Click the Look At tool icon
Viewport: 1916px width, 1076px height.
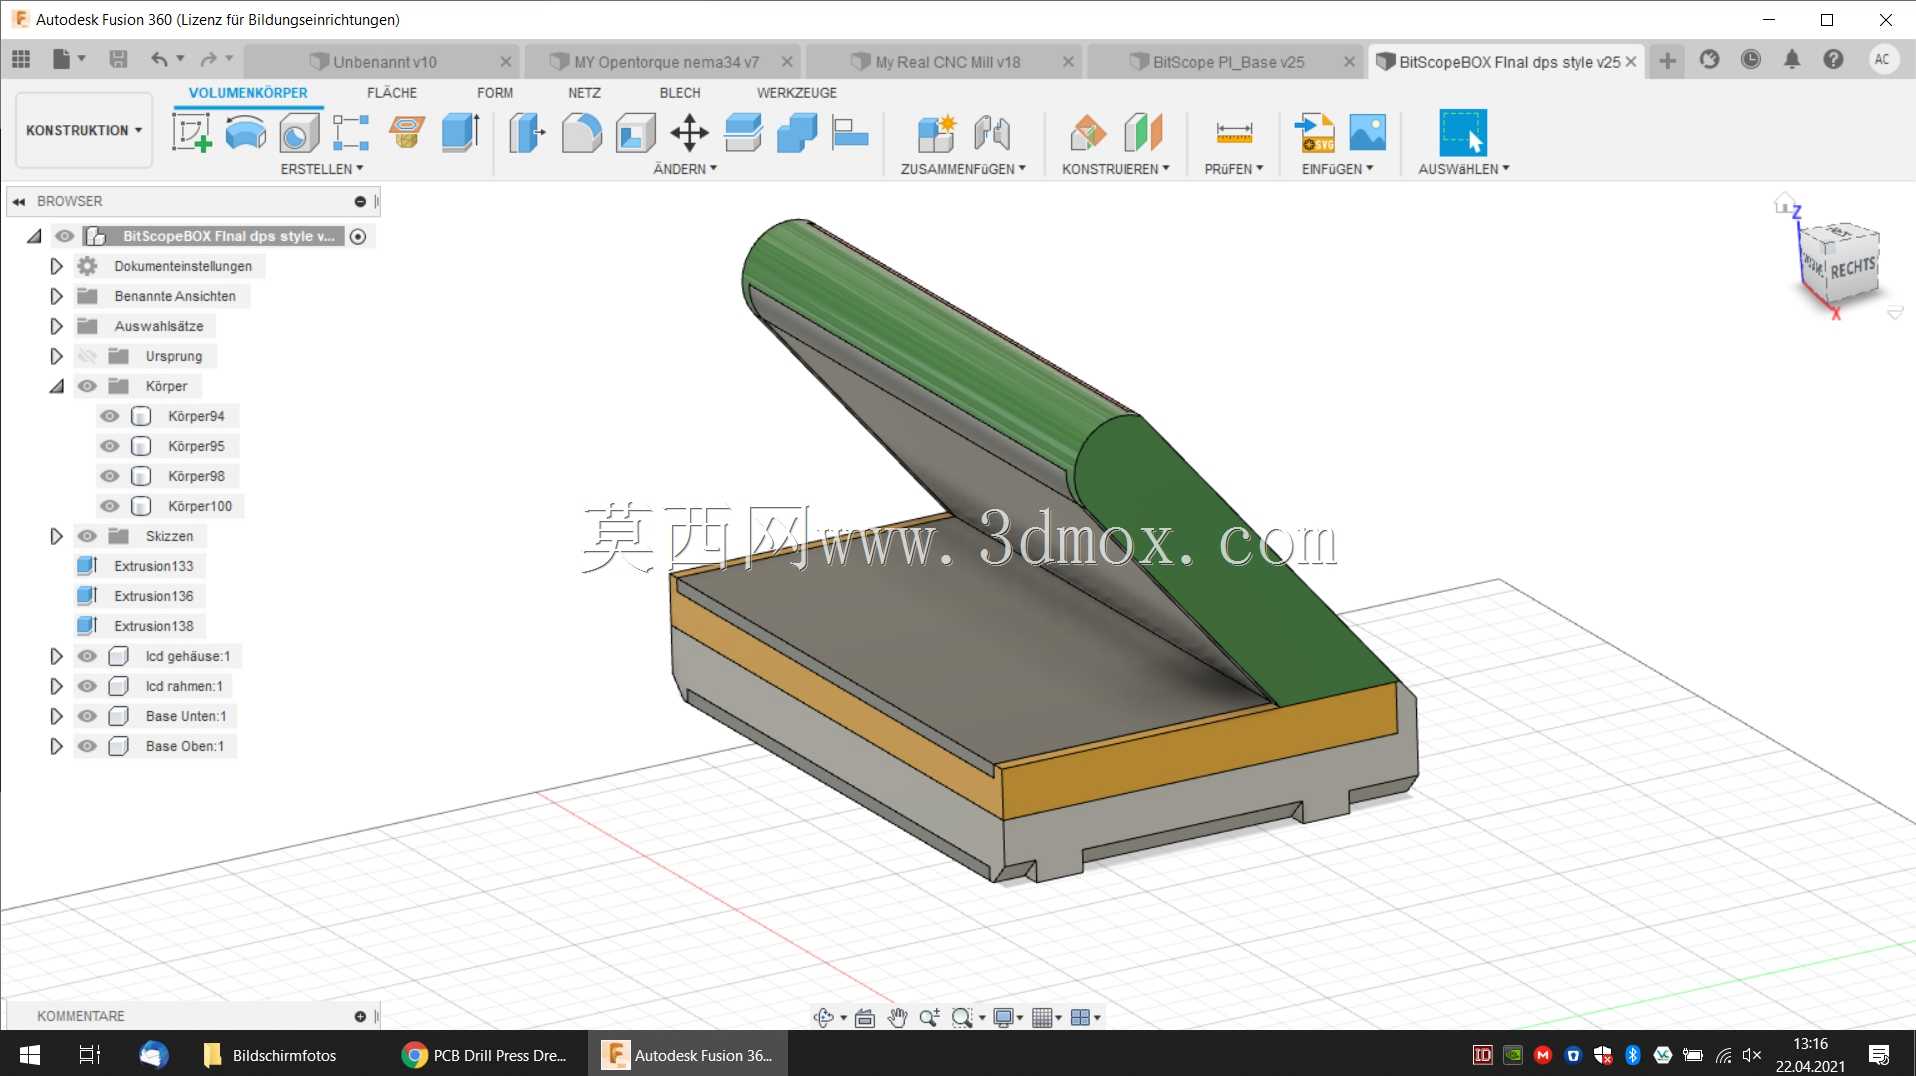(865, 1018)
